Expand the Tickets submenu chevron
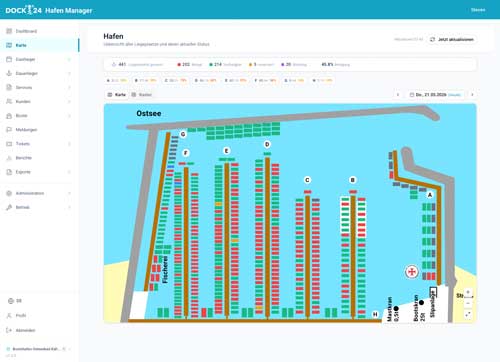This screenshot has width=500, height=362. 69,144
